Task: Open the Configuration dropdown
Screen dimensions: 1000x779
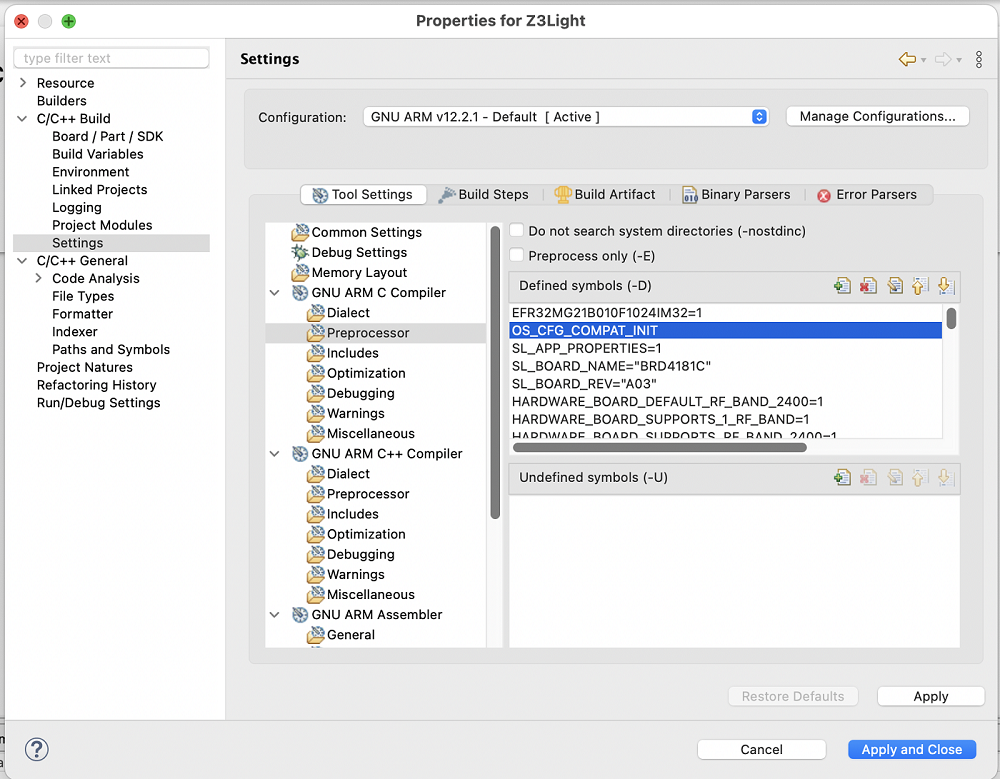Action: [566, 117]
